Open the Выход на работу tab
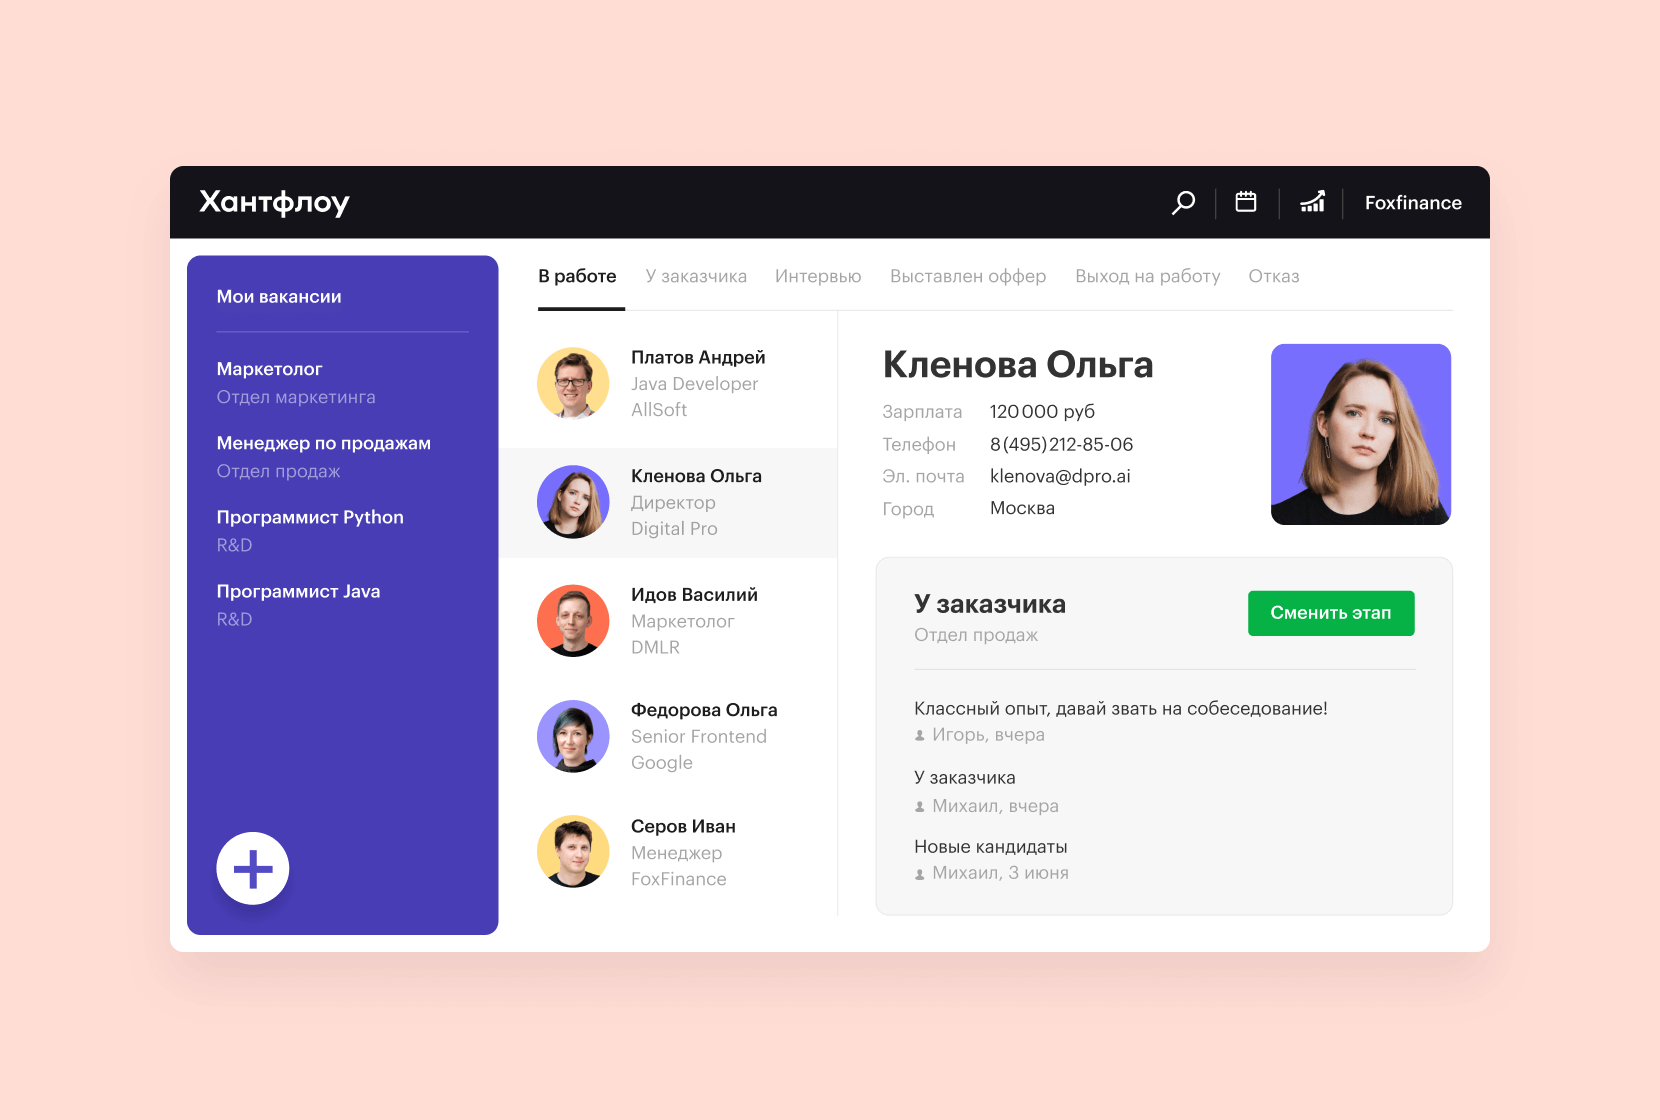Viewport: 1660px width, 1120px height. 1147,276
